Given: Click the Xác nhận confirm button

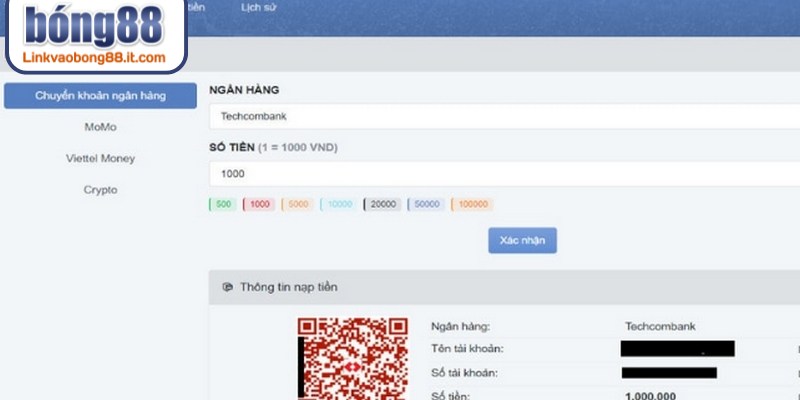Looking at the screenshot, I should 522,240.
